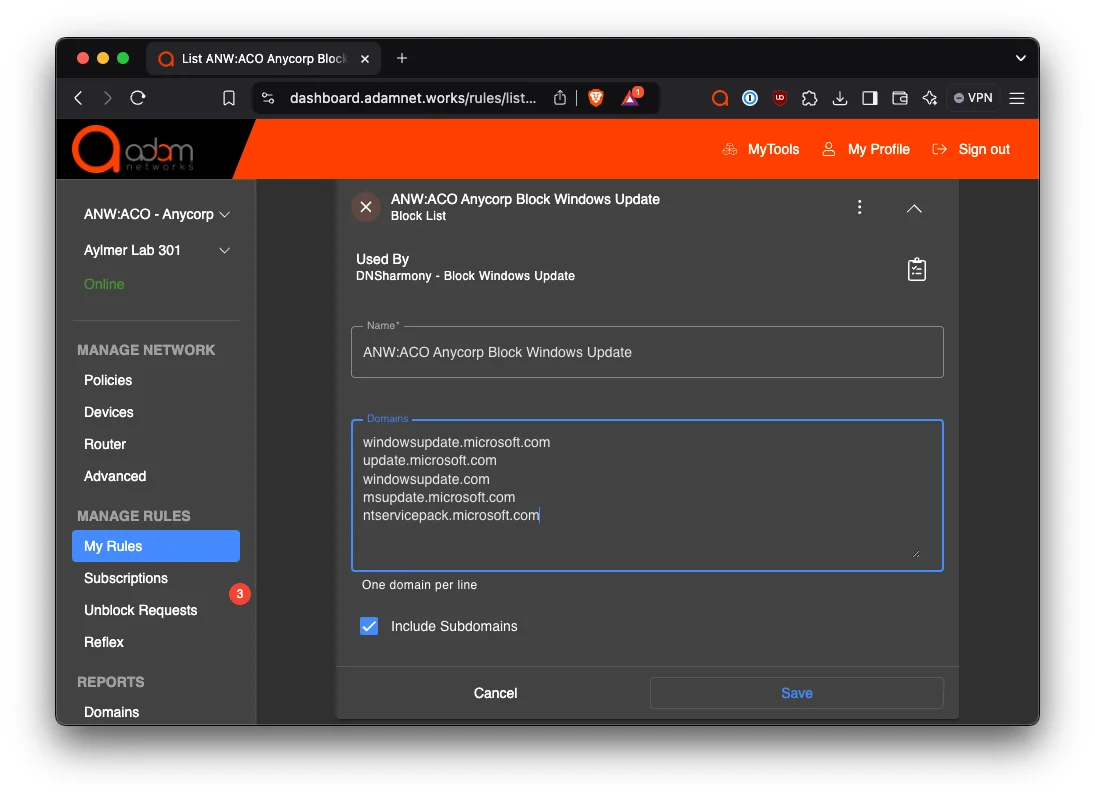Screen dimensions: 1095x799
Task: Open the Brave Wallet icon
Action: click(899, 98)
